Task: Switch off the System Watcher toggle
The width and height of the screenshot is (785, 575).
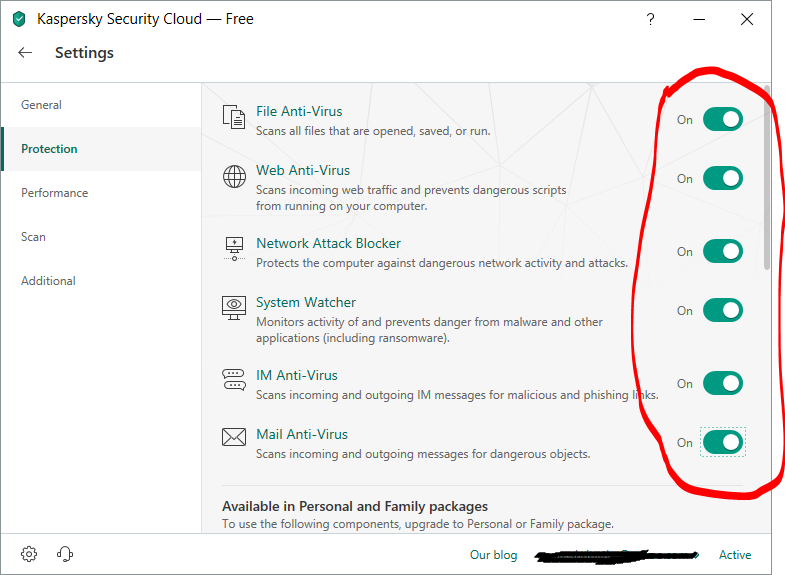Action: 722,310
